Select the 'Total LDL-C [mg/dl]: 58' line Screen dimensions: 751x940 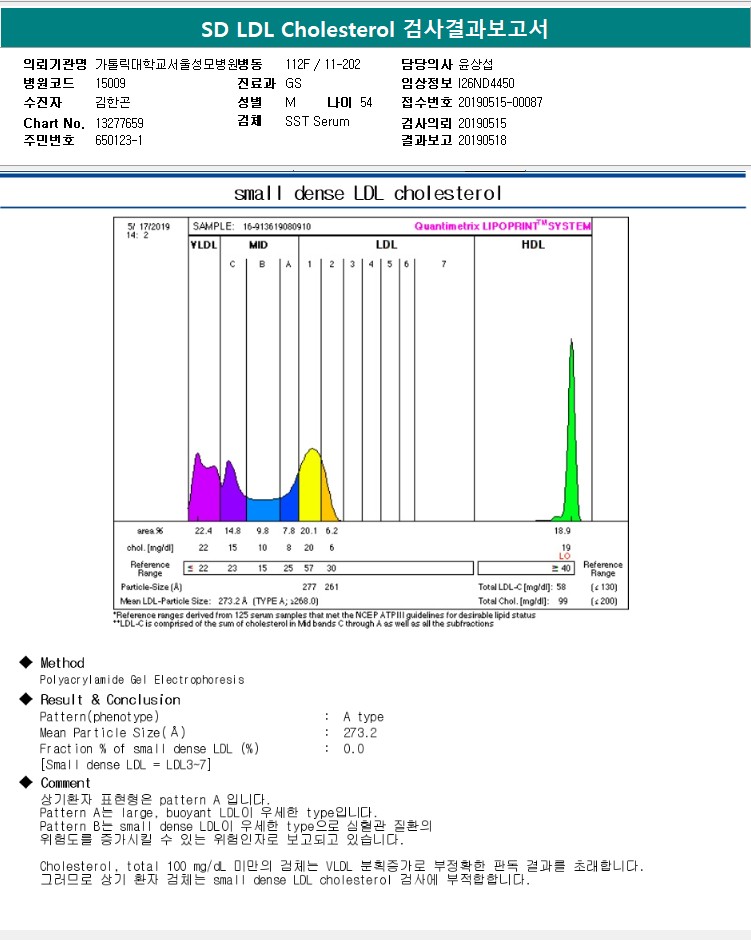point(522,587)
